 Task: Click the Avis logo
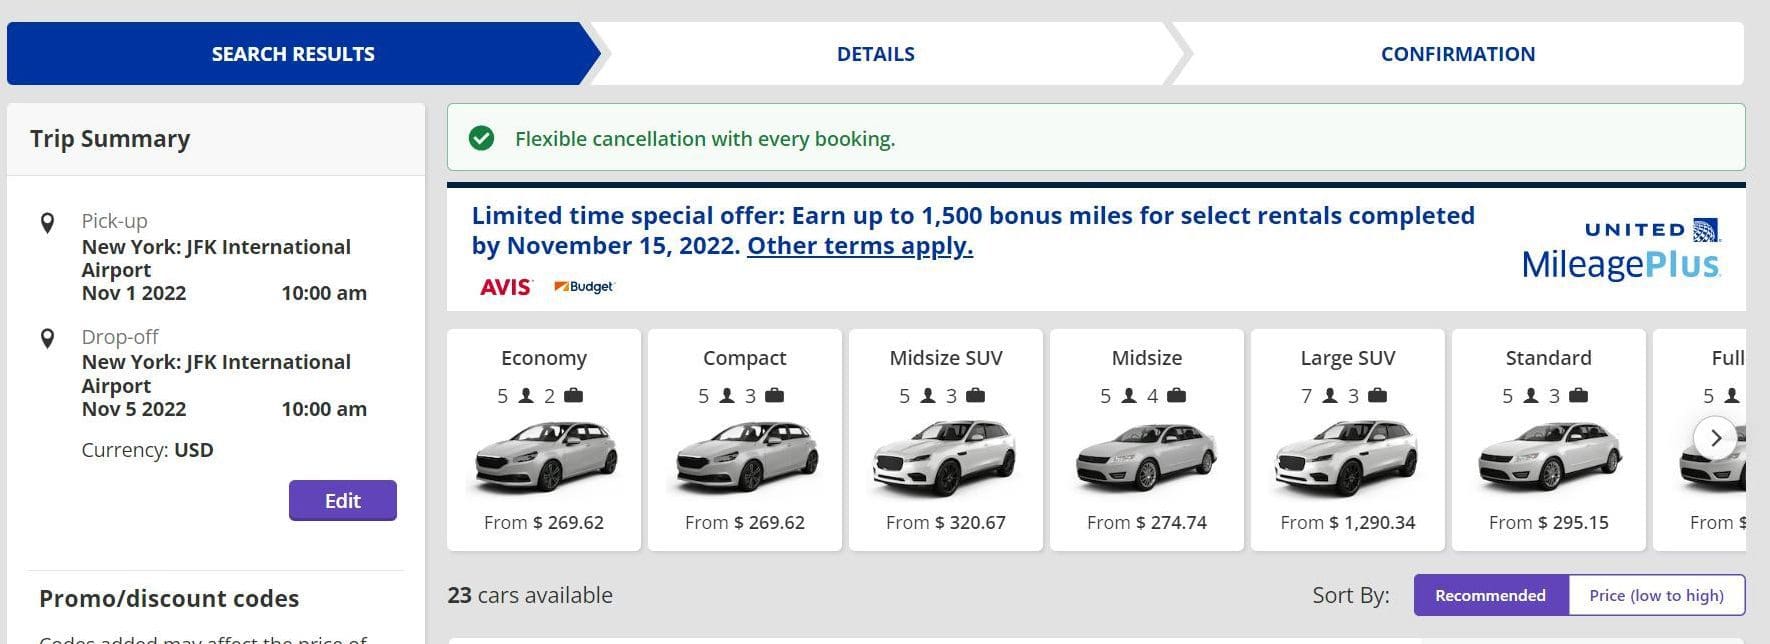(x=505, y=286)
